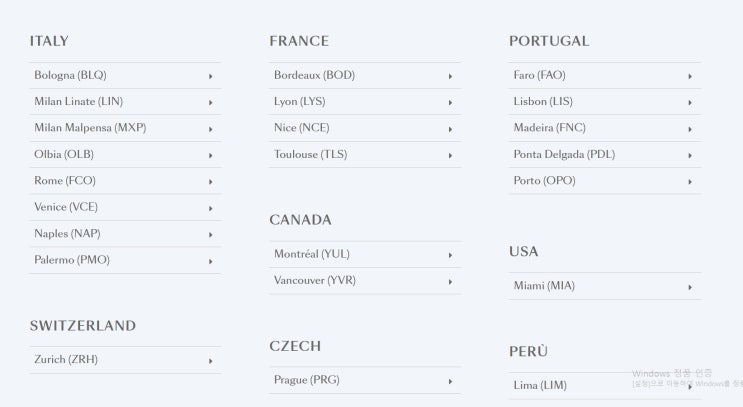
Task: Expand the Rome (FCO) arrow
Action: coord(210,182)
